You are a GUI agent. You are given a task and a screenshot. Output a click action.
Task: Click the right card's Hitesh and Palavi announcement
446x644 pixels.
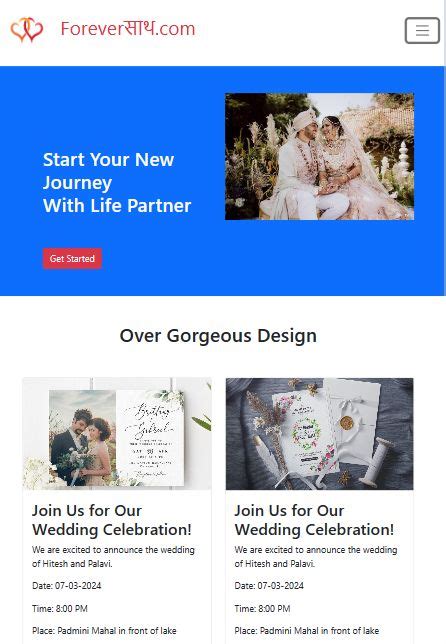(316, 557)
